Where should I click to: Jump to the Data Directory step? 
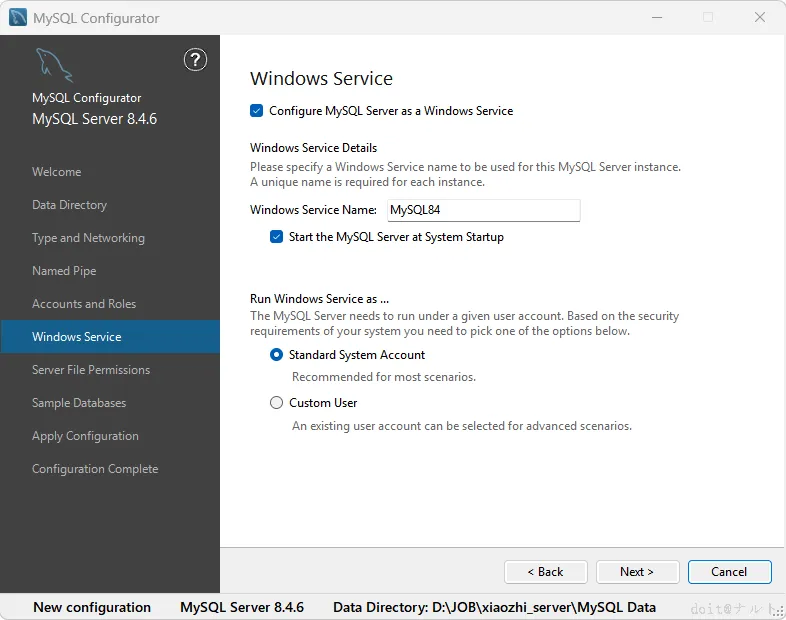pyautogui.click(x=70, y=205)
